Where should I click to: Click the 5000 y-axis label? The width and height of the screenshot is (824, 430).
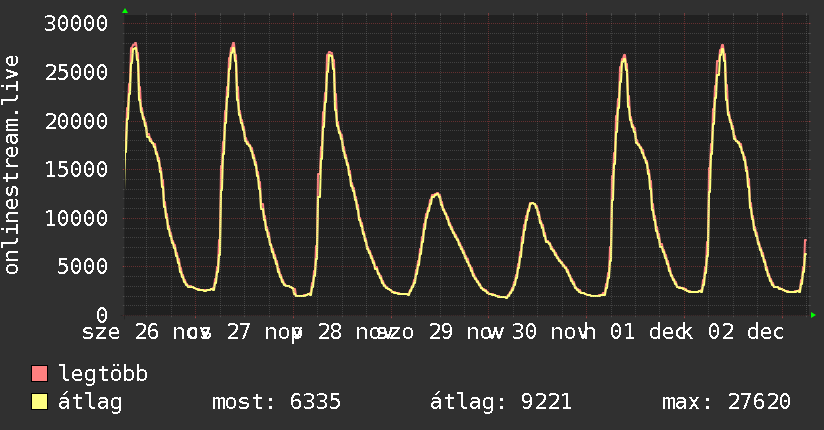(83, 267)
